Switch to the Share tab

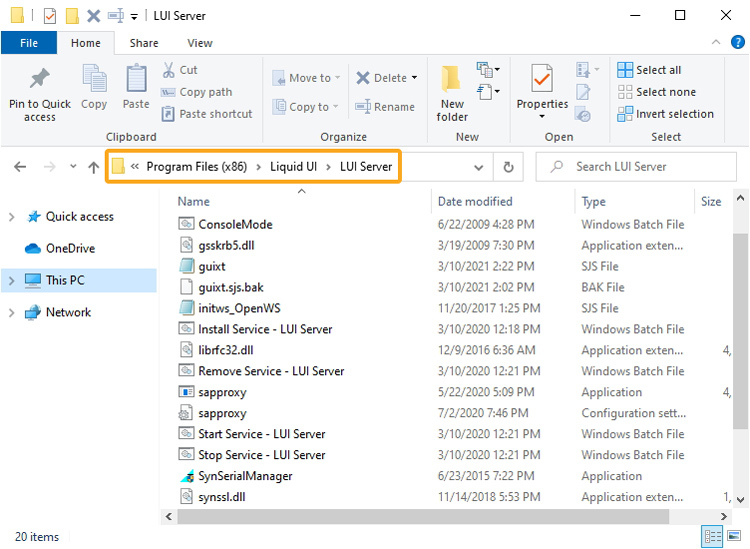(143, 43)
